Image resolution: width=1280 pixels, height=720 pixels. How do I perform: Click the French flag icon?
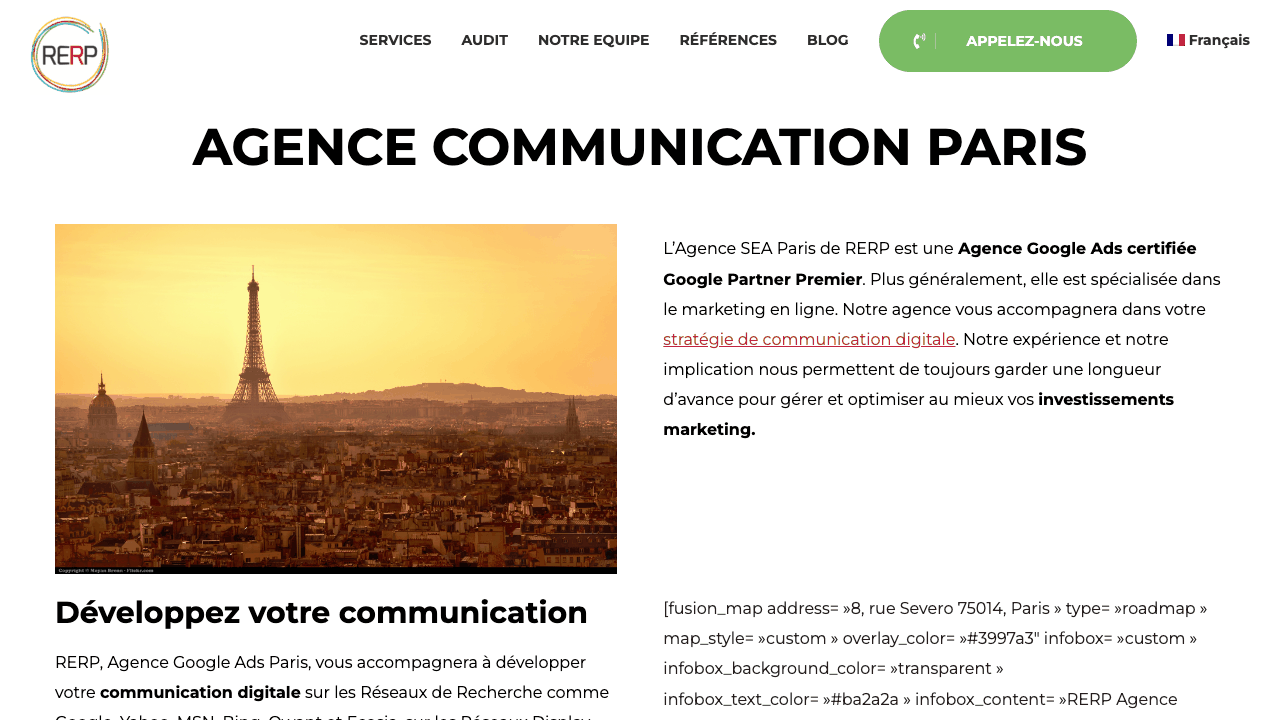click(x=1176, y=40)
